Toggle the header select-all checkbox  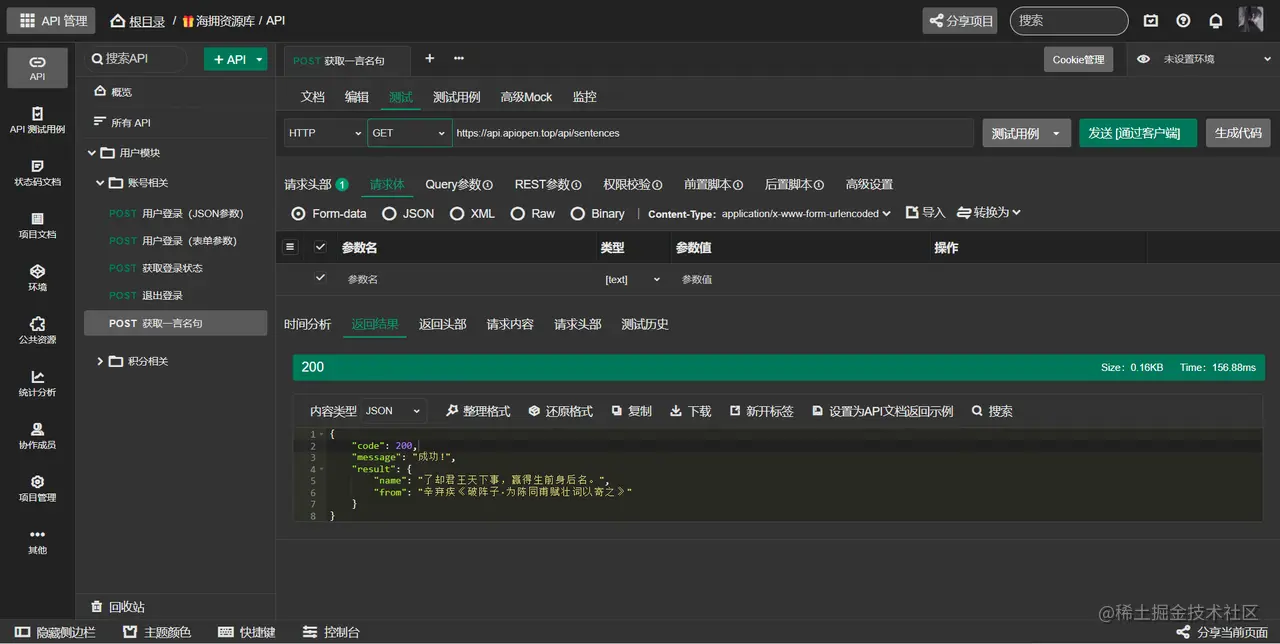pyautogui.click(x=320, y=247)
